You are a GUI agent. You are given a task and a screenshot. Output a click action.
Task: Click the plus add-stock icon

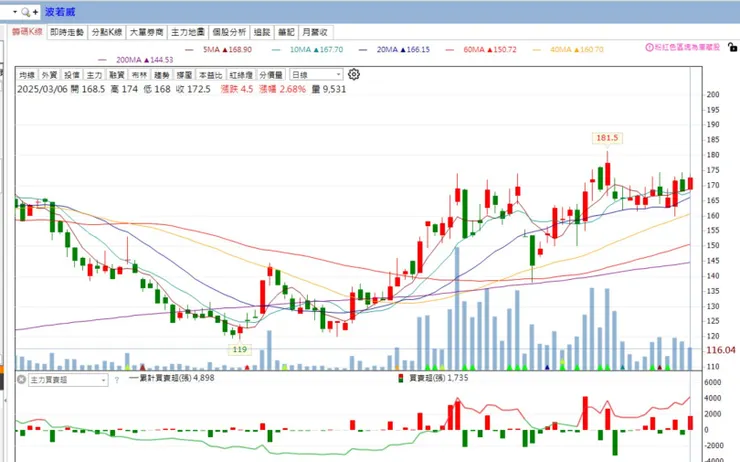35,12
